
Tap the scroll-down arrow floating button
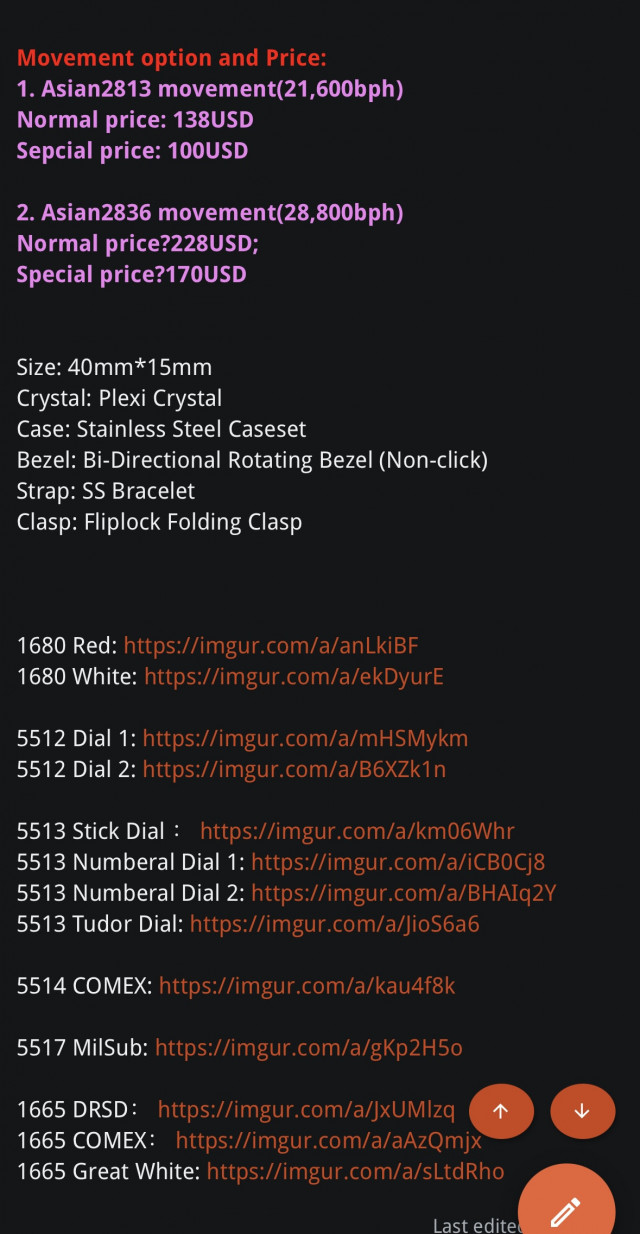tap(582, 1111)
